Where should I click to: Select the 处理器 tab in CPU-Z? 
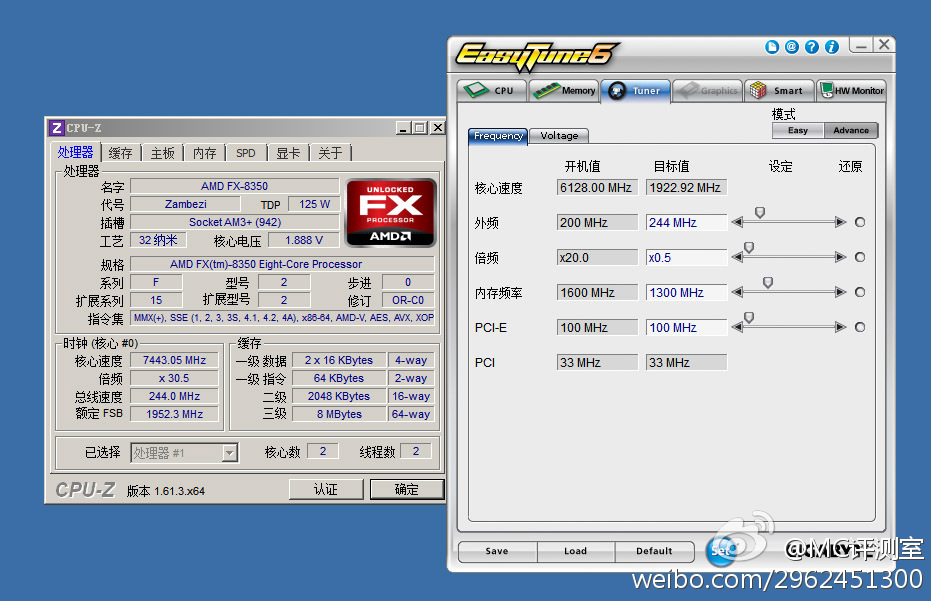click(x=75, y=153)
